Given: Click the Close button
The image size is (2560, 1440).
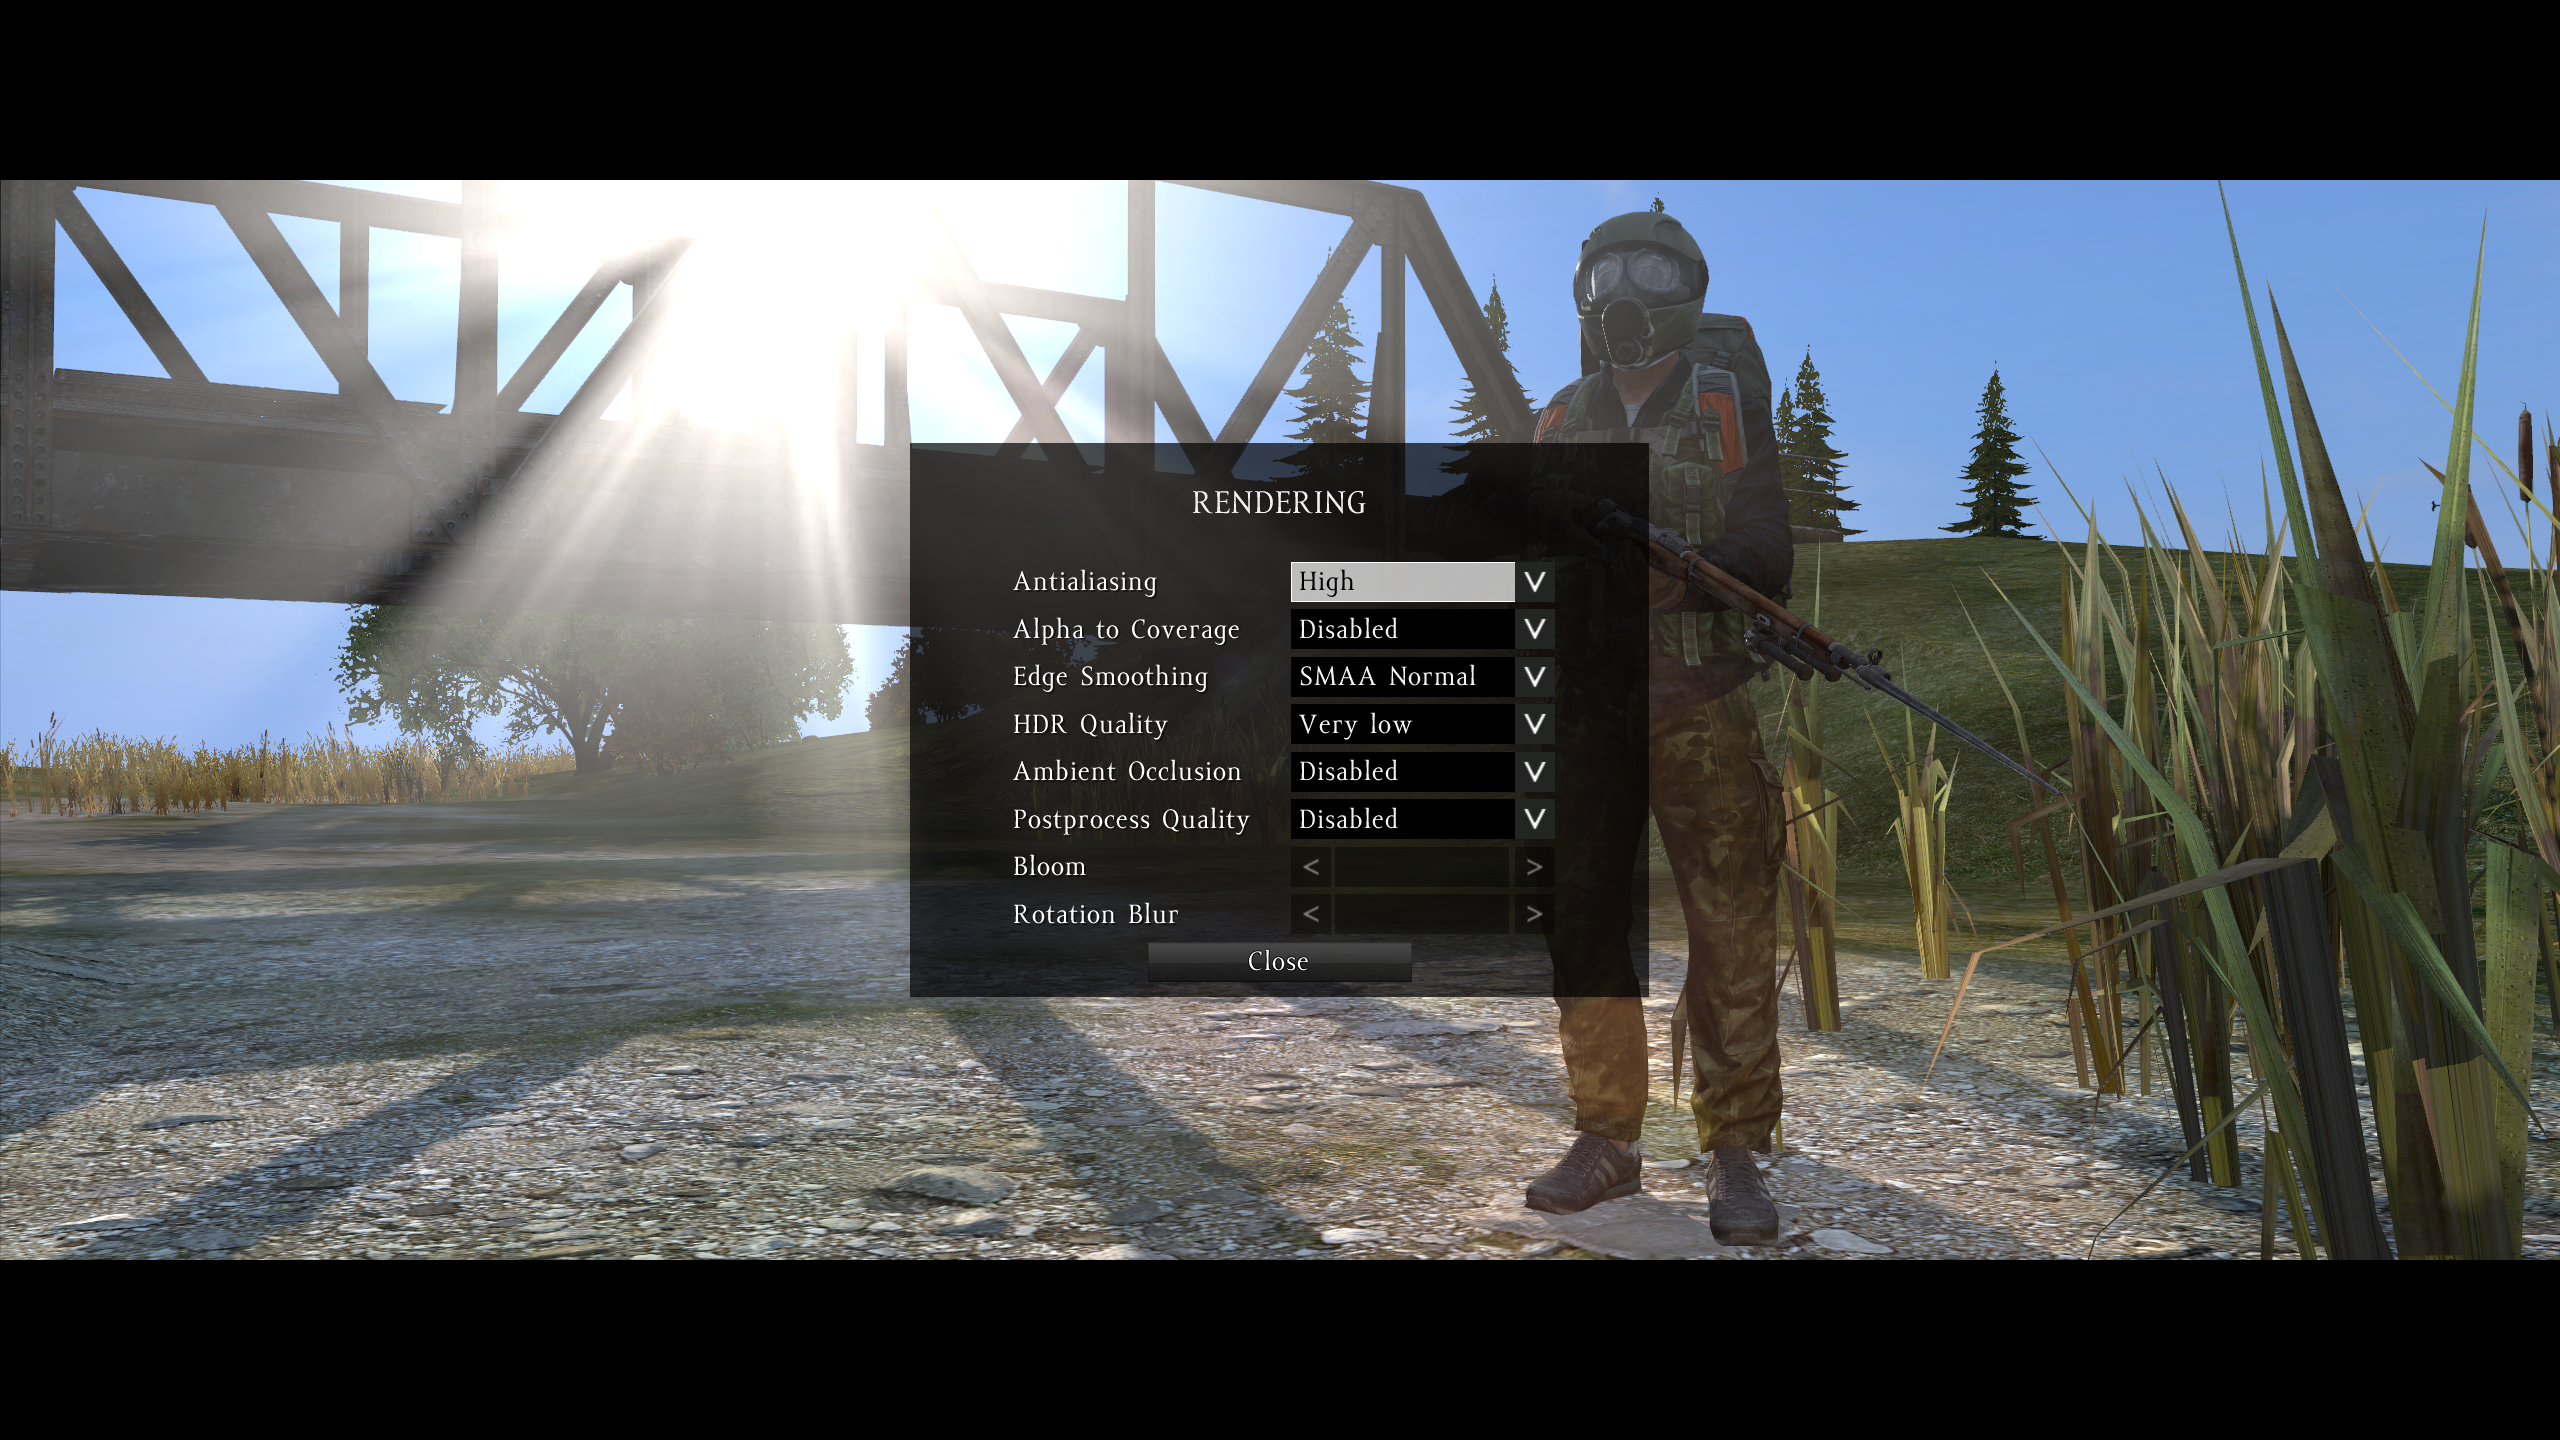Looking at the screenshot, I should (1278, 960).
